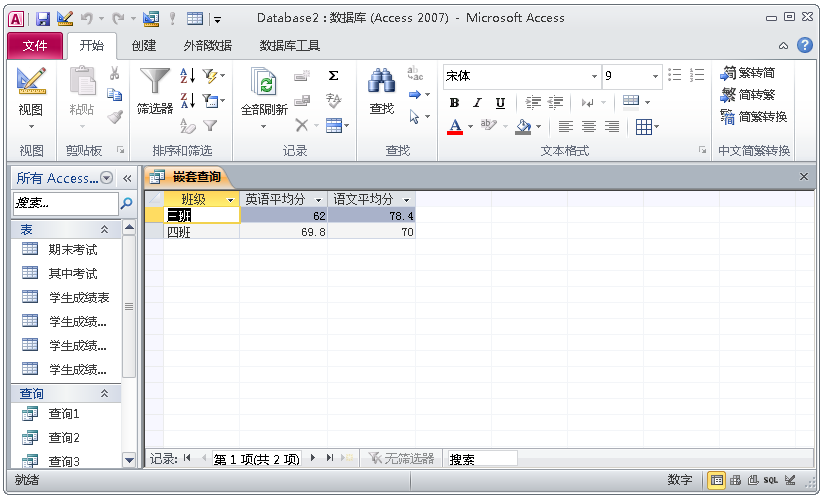Open the 文件 (File) tab
Screen dimensions: 824x499
pos(35,46)
